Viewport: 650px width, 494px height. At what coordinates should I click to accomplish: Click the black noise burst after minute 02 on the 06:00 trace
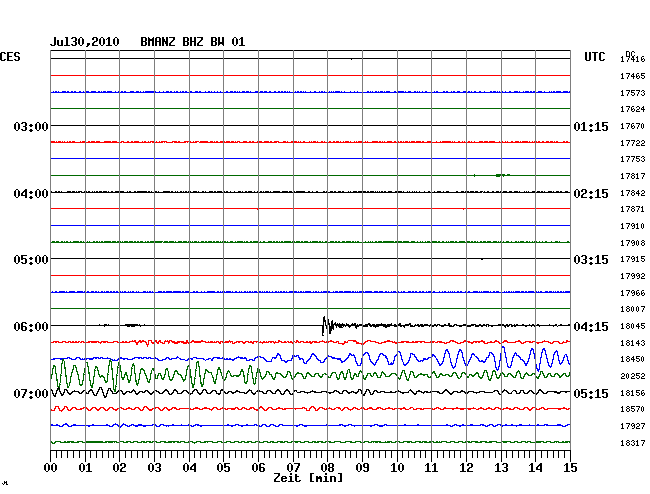coord(133,325)
